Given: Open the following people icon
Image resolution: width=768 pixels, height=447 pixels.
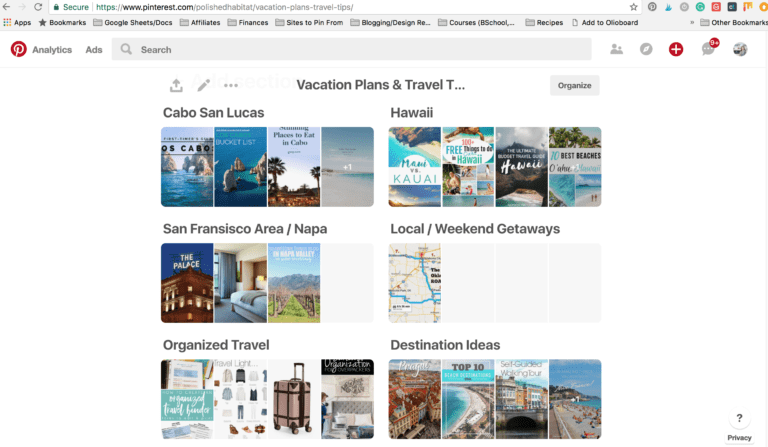Looking at the screenshot, I should click(616, 49).
